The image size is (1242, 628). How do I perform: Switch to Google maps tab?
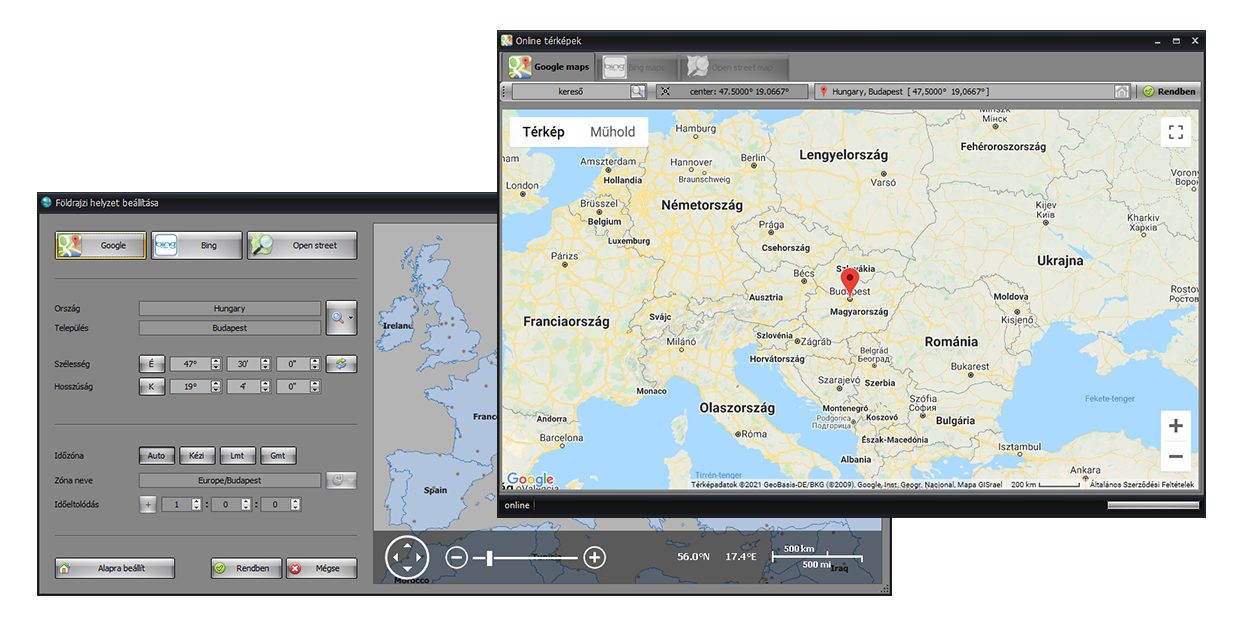click(x=549, y=67)
